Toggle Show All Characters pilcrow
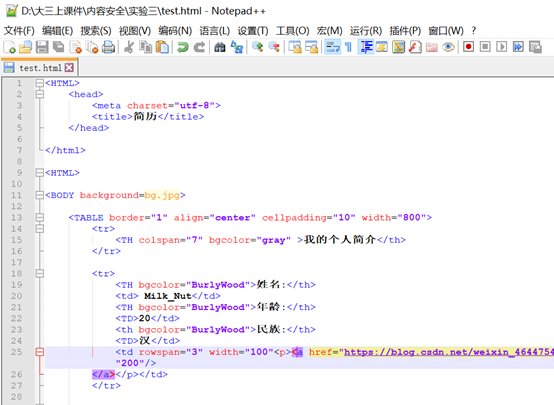 348,47
